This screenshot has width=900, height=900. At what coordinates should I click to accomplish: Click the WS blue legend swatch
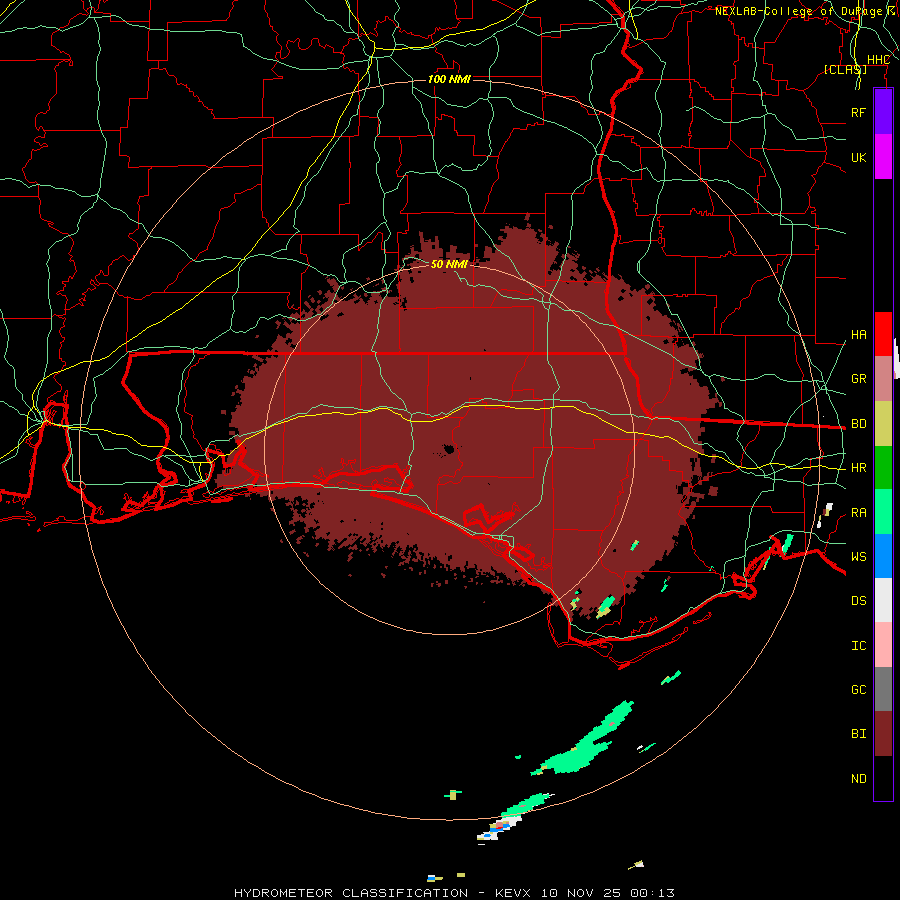[883, 556]
